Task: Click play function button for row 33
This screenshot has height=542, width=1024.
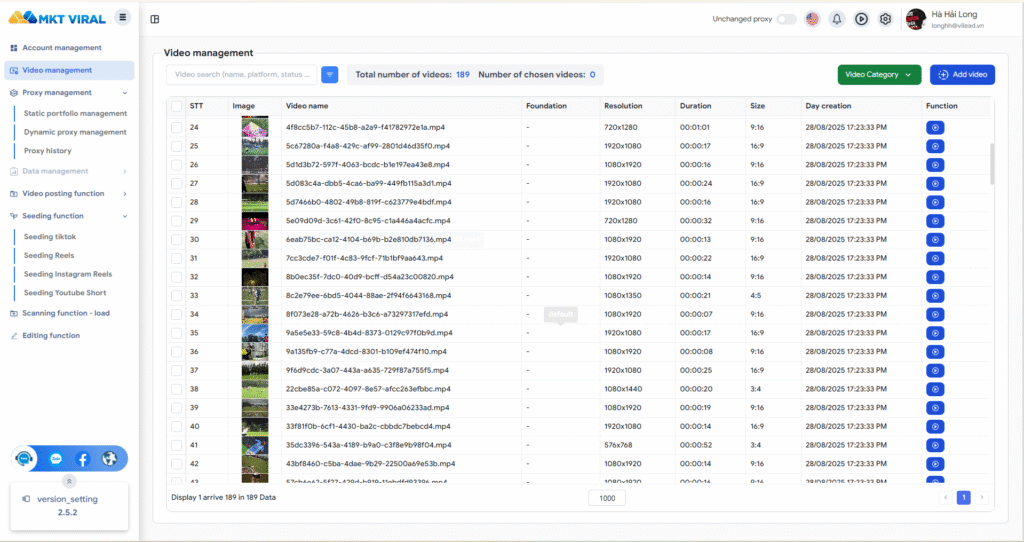Action: pos(935,296)
